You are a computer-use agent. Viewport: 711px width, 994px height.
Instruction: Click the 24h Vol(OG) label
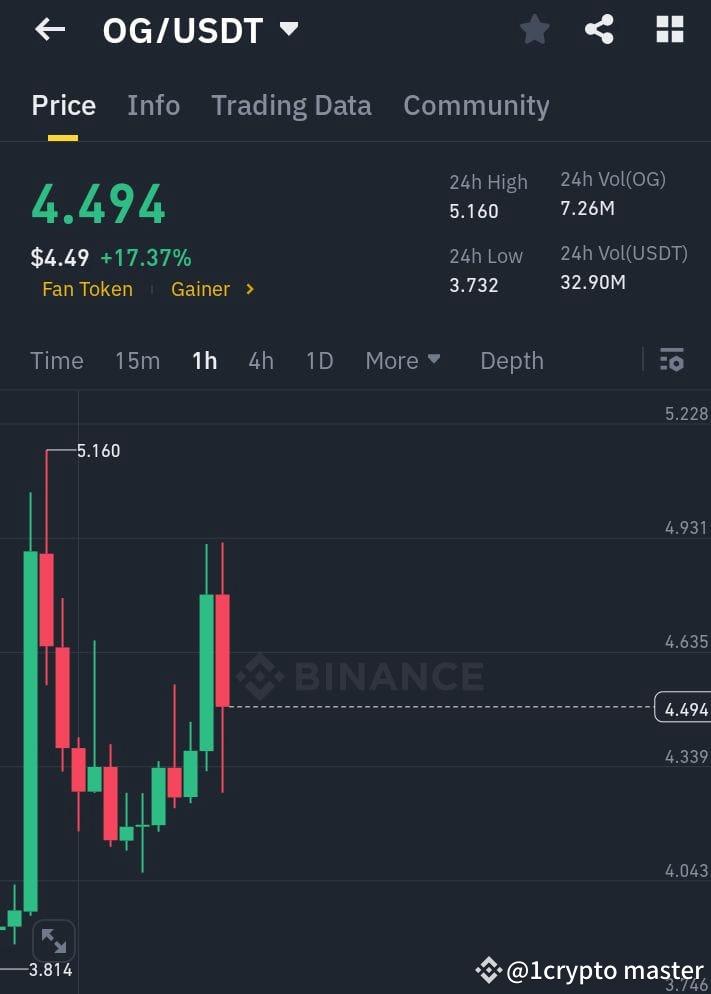coord(613,180)
